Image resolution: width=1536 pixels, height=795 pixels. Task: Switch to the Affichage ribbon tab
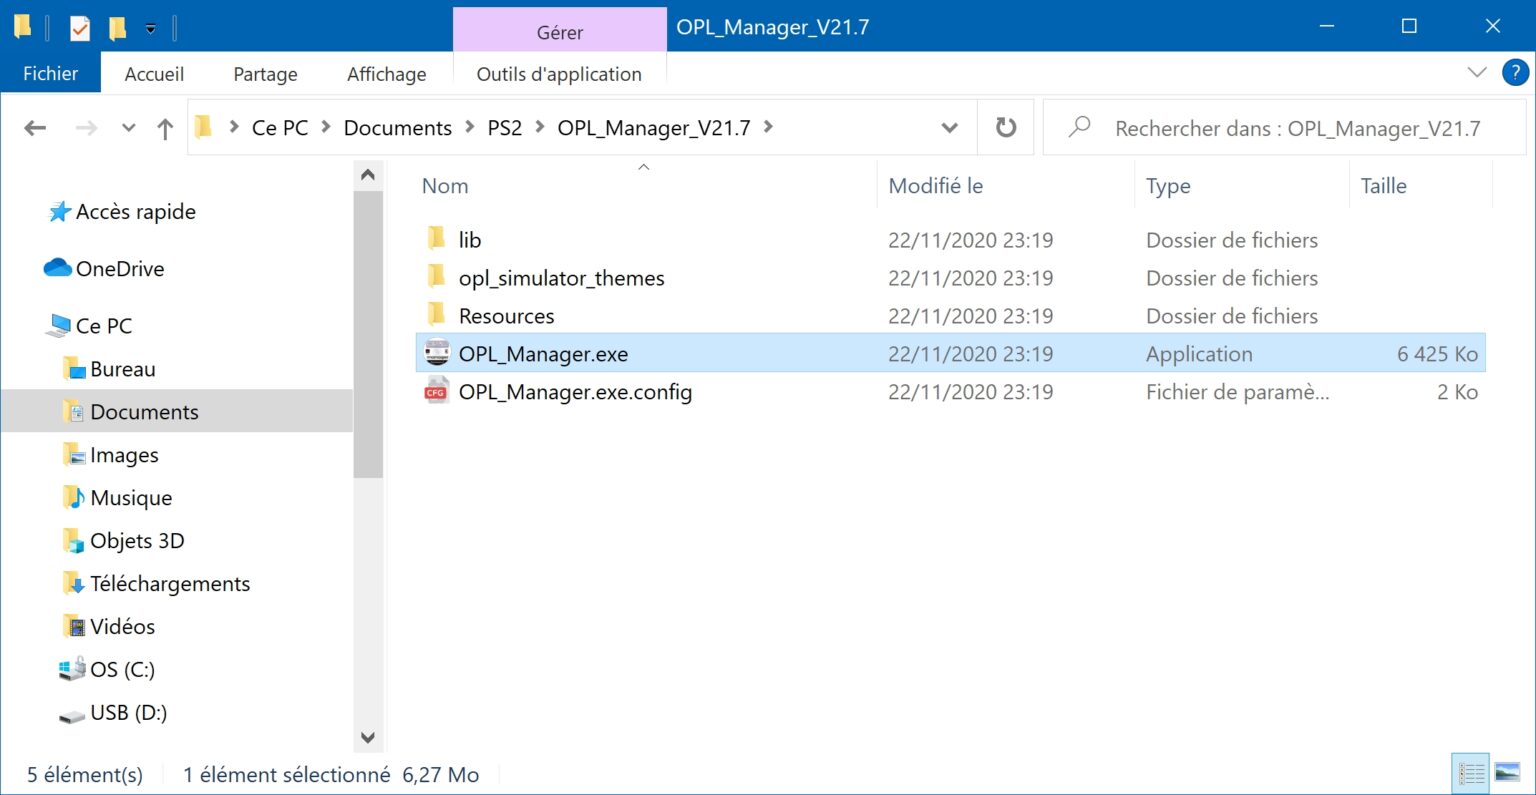[x=386, y=74]
